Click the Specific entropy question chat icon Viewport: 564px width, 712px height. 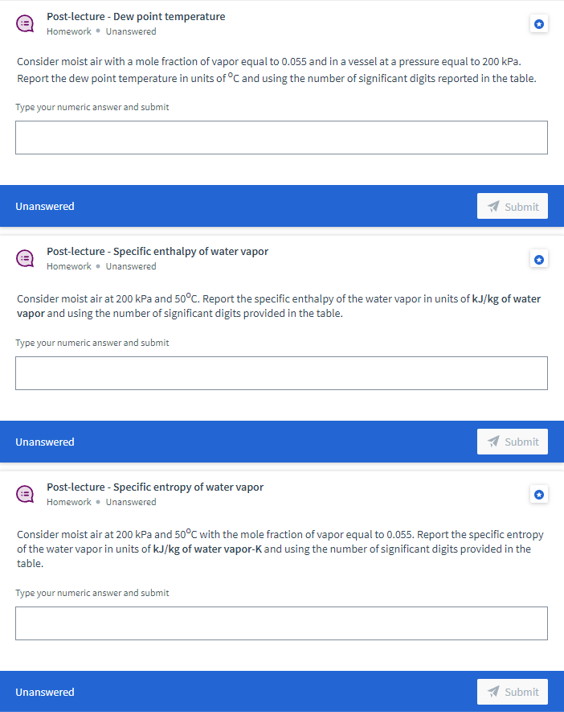[x=25, y=494]
